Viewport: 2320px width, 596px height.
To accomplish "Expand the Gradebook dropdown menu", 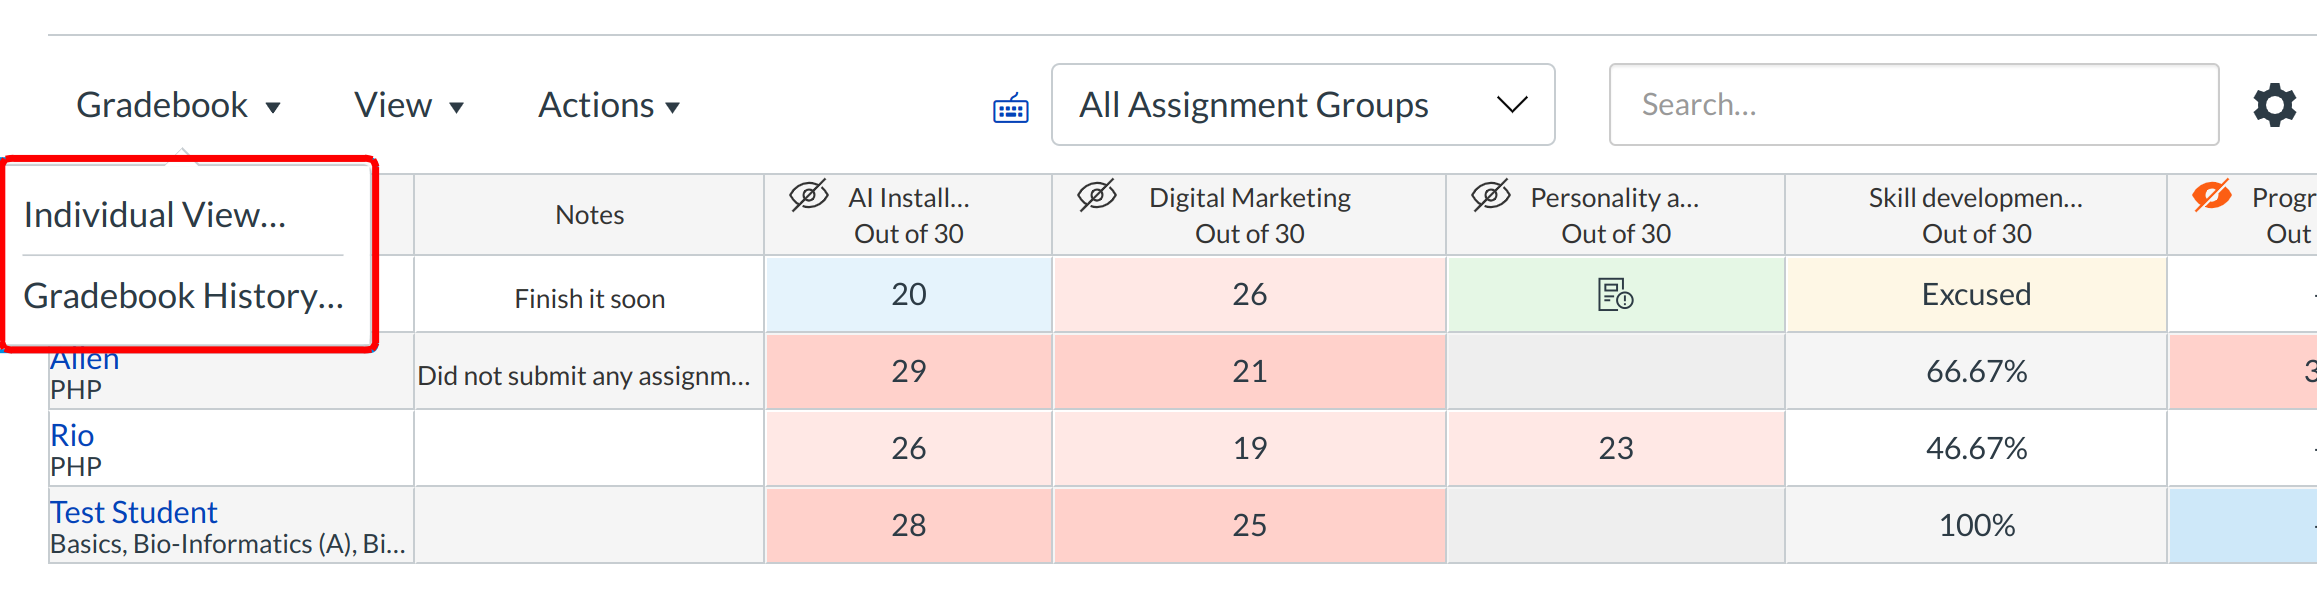I will [178, 105].
